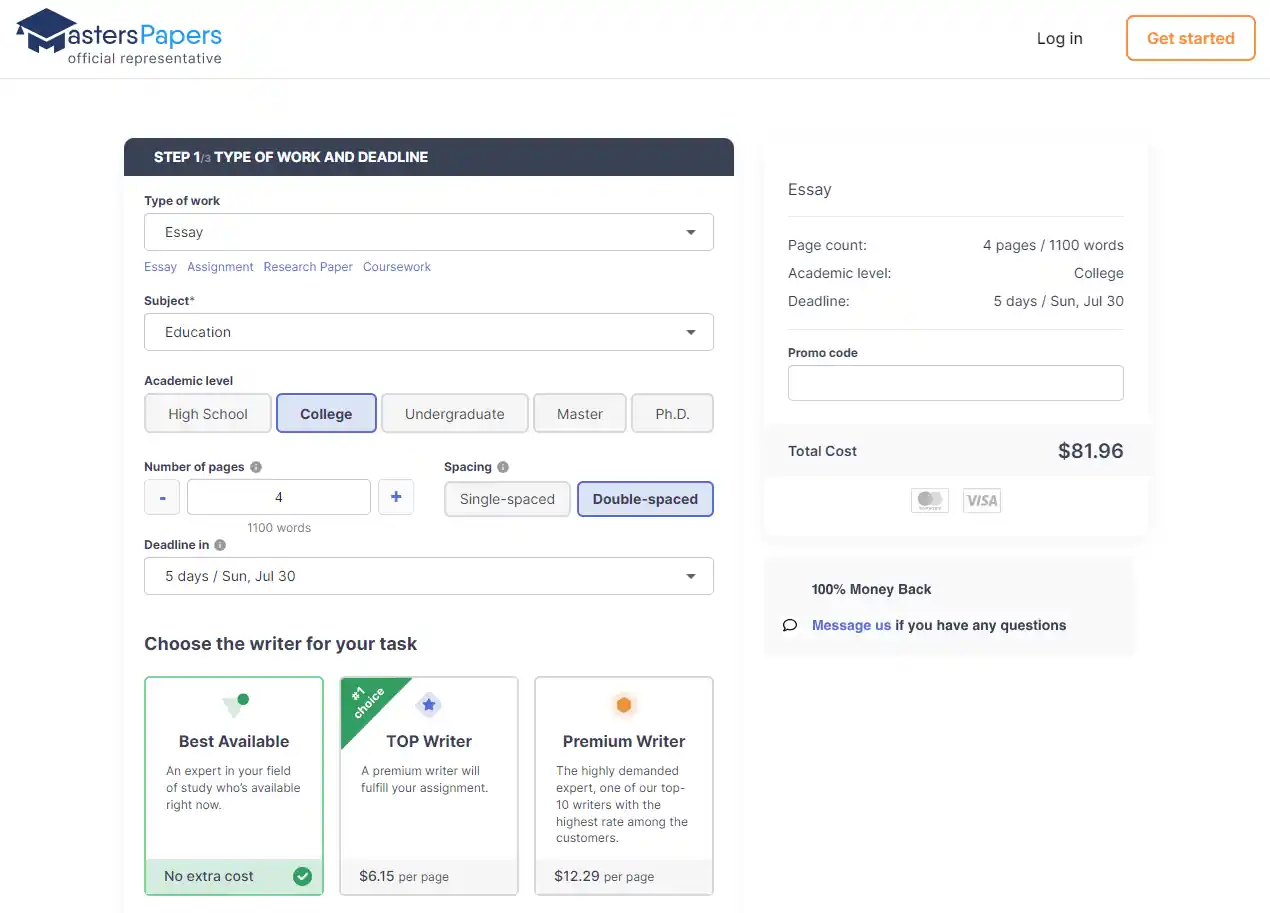The image size is (1270, 913).
Task: Click the info icon beside Deadline in
Action: (x=220, y=545)
